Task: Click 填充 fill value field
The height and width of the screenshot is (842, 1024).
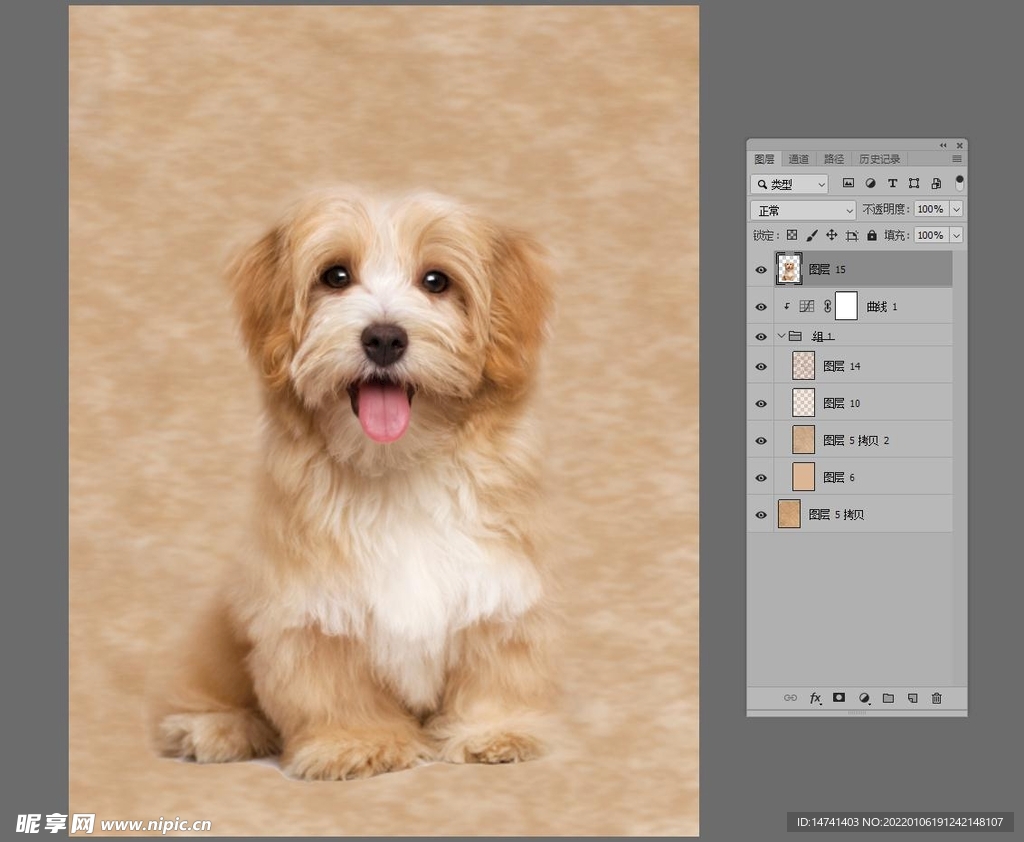Action: tap(931, 235)
